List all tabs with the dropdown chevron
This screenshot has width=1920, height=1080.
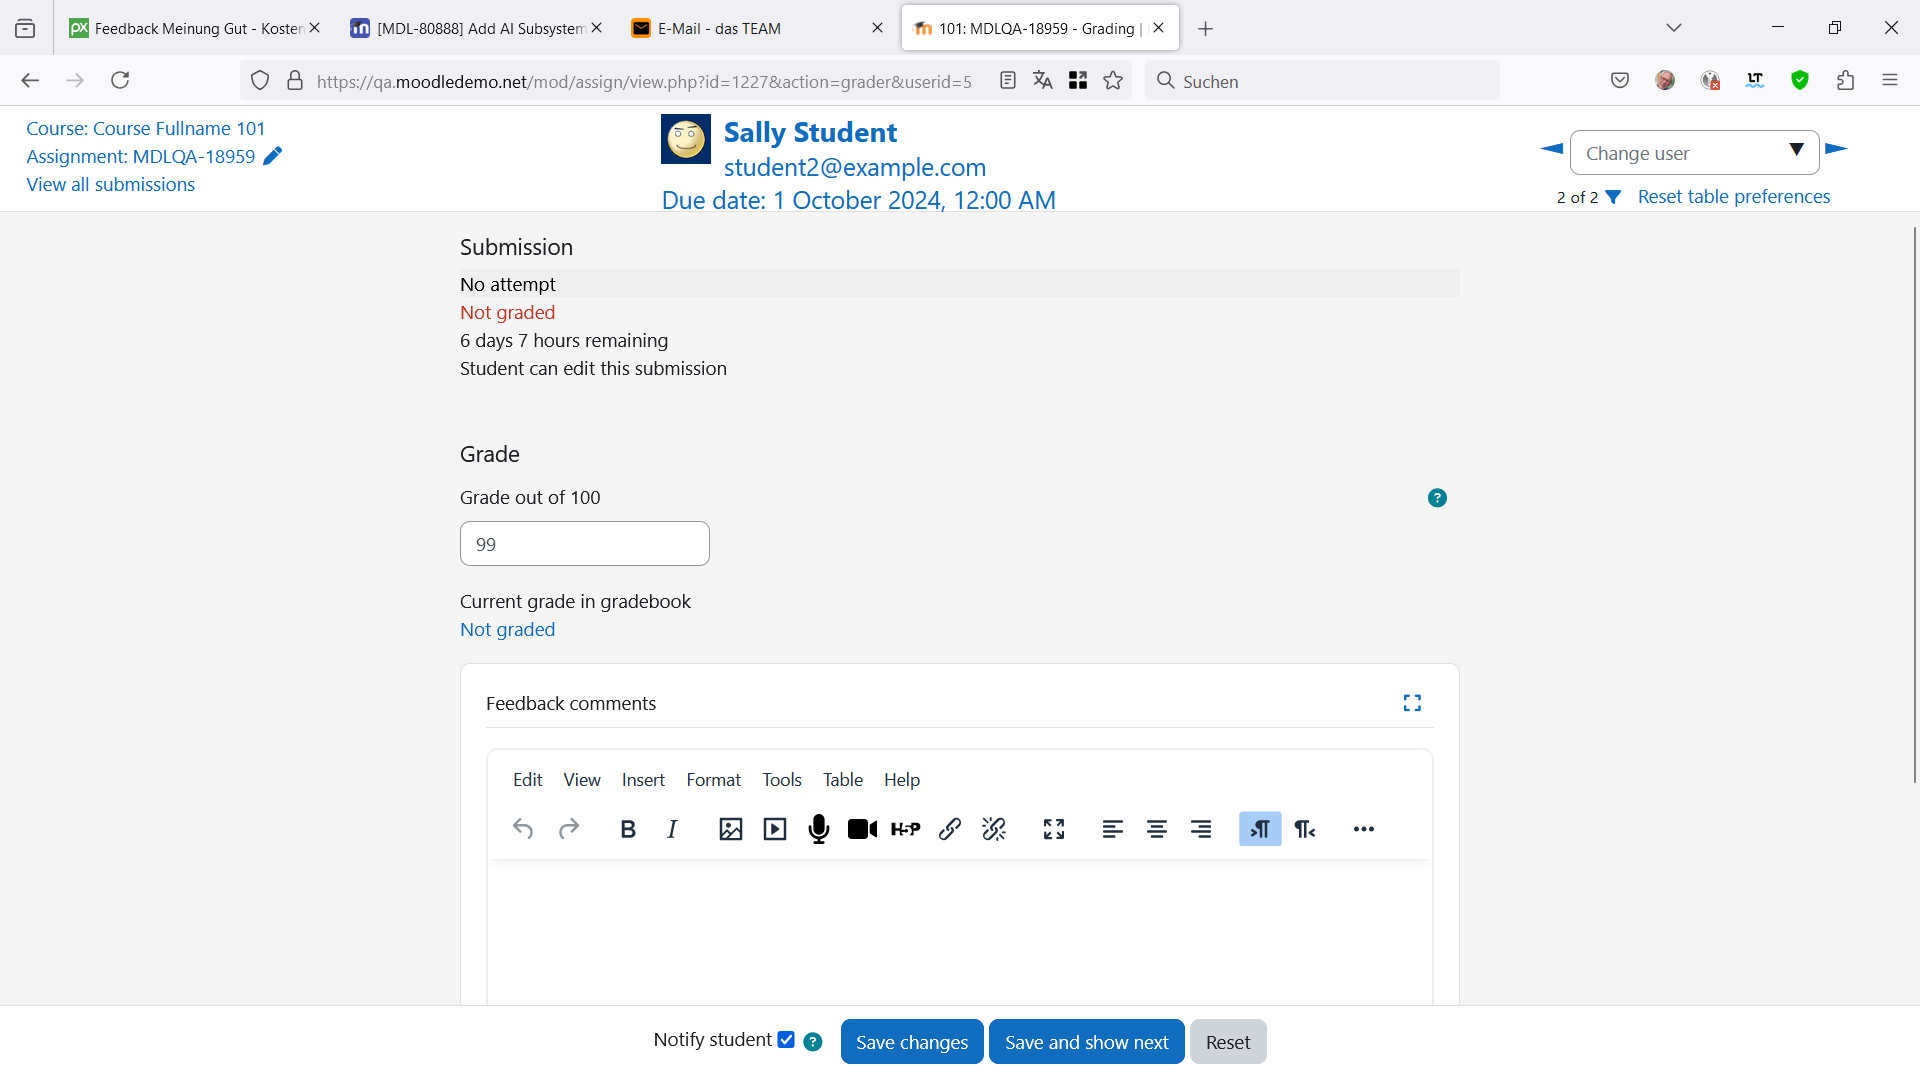[x=1674, y=28]
